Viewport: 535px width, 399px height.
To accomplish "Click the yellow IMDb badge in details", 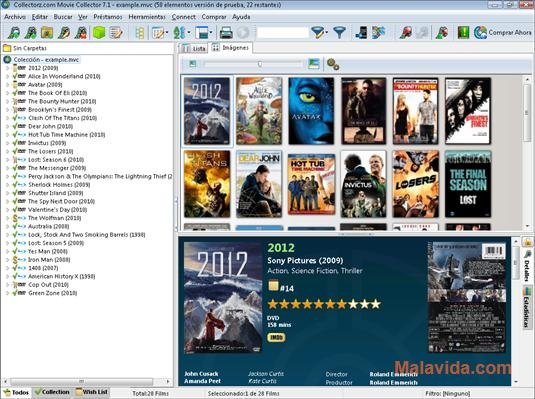I will 276,337.
